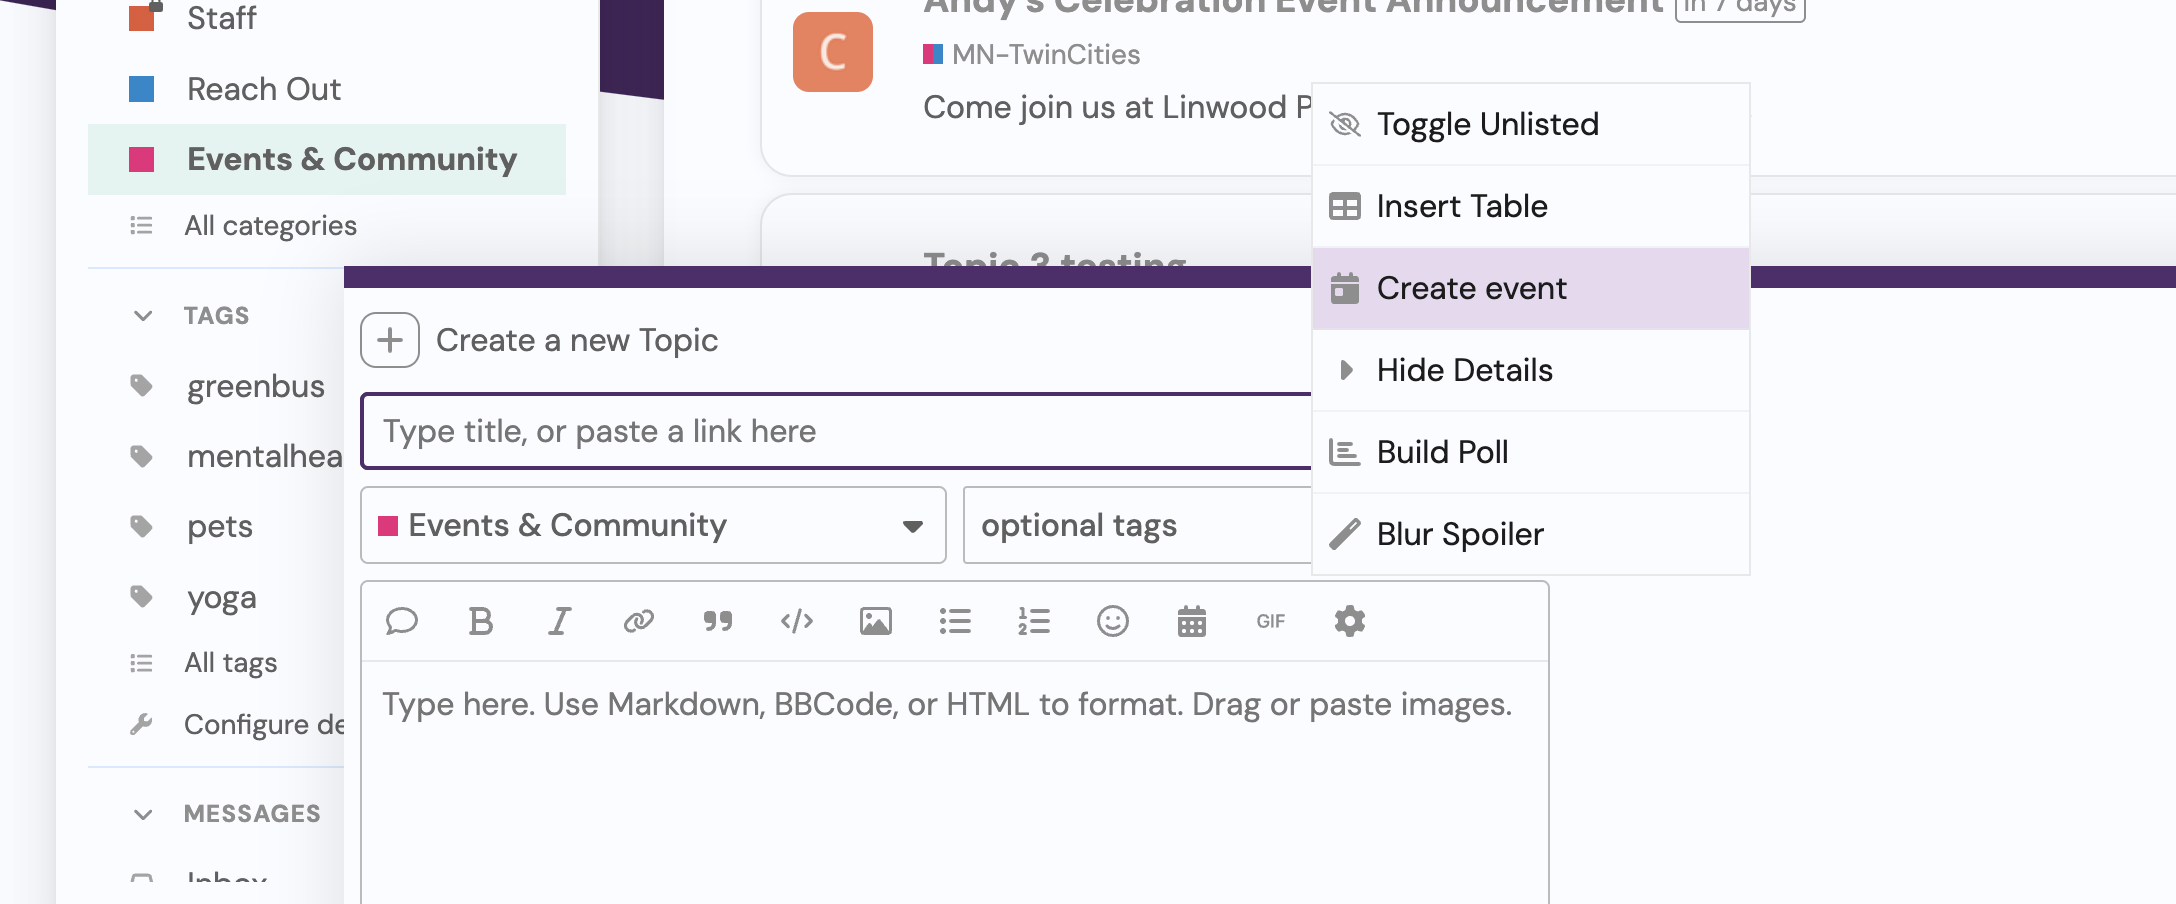Click the gear options icon in the composer
Image resolution: width=2176 pixels, height=904 pixels.
1349,621
